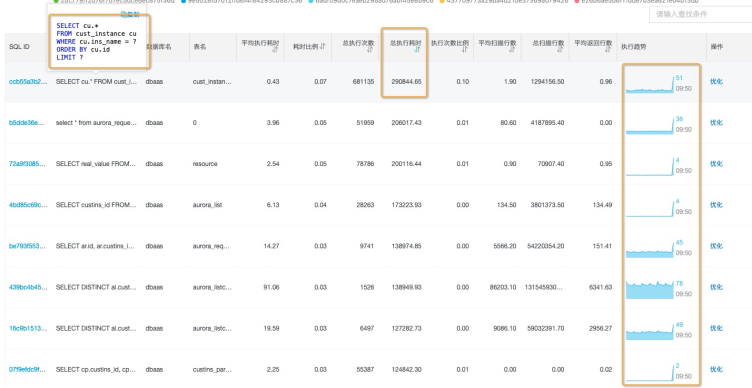
Task: Click the sort icon next to 耗时比例
Action: point(323,47)
